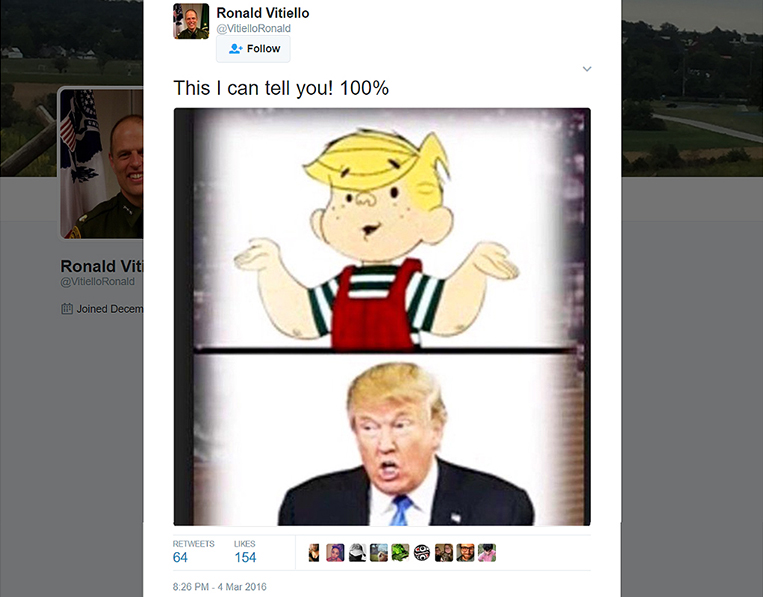The width and height of the screenshot is (763, 597).
Task: Open the pink shirt liker avatar
Action: [x=487, y=553]
